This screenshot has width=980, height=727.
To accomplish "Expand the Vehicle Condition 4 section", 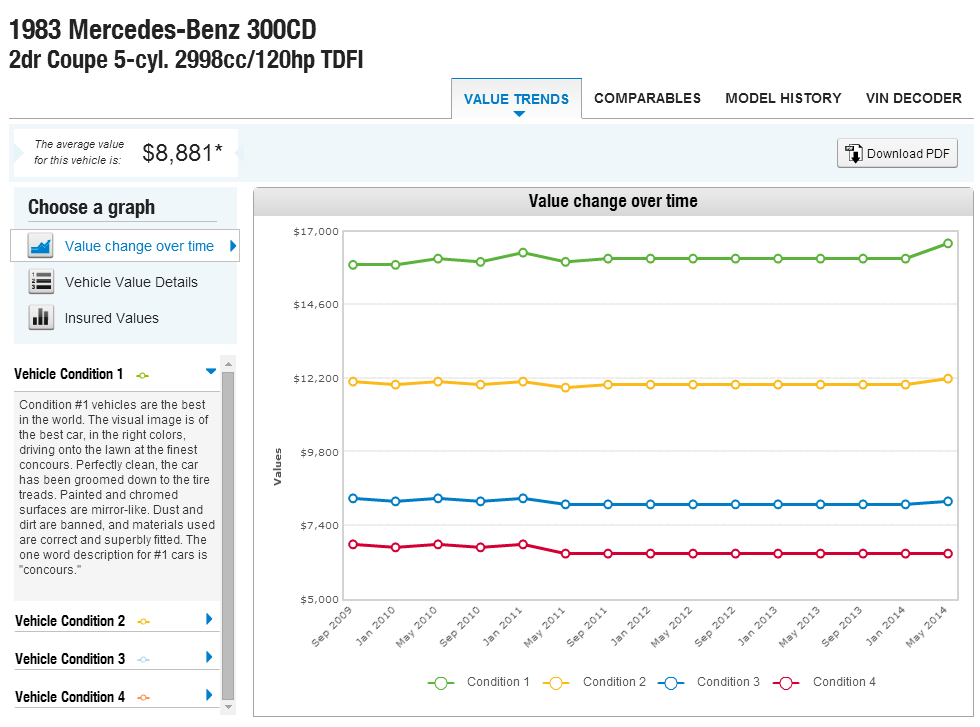I will pyautogui.click(x=209, y=695).
